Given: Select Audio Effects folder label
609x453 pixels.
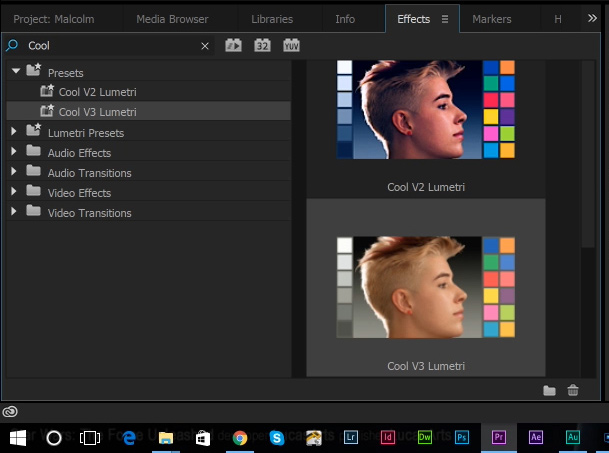Looking at the screenshot, I should tap(79, 153).
